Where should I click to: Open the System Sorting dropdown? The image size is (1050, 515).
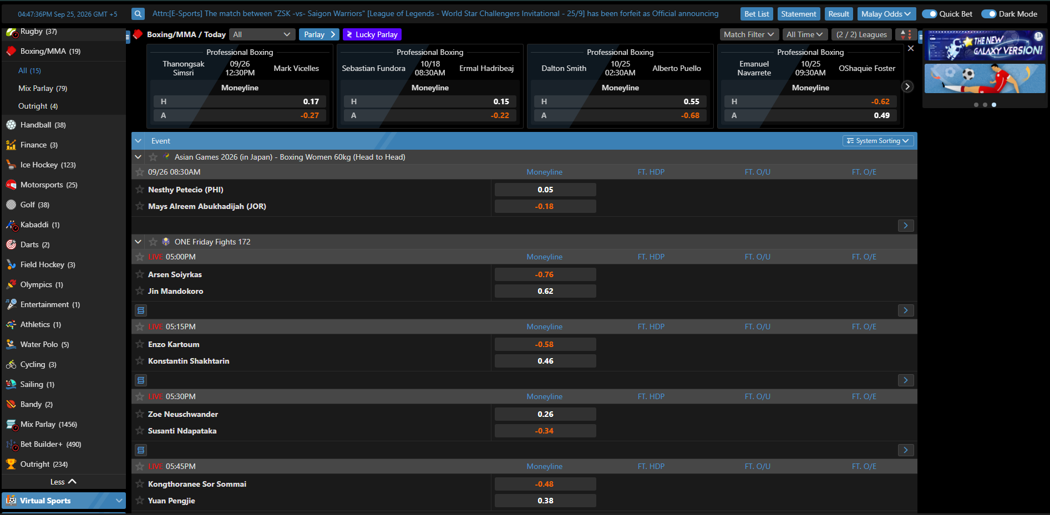coord(878,141)
